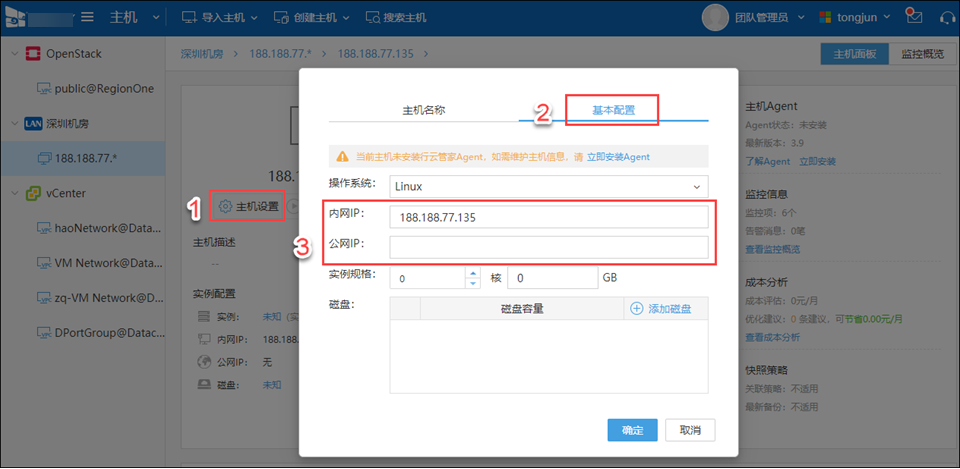Image resolution: width=960 pixels, height=469 pixels.
Task: Click the 立即安装Agent link in warning
Action: coord(618,157)
